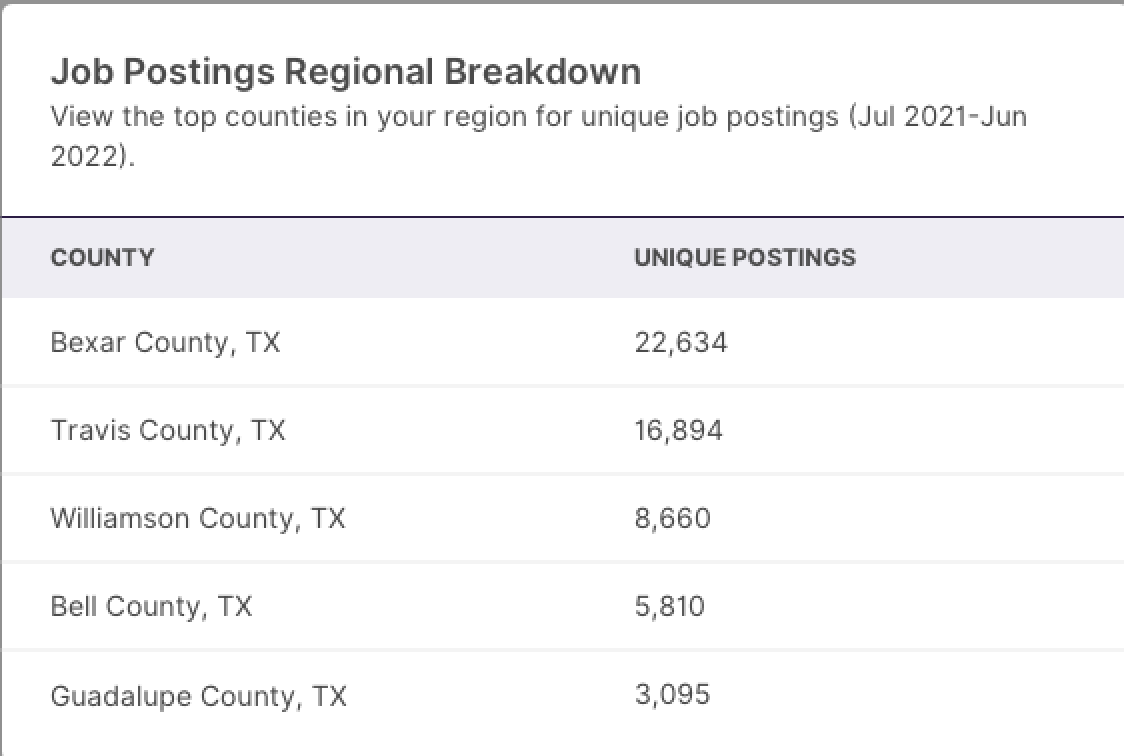Click the UNIQUE POSTINGS column header
Screen dimensions: 1124x756
tap(745, 258)
